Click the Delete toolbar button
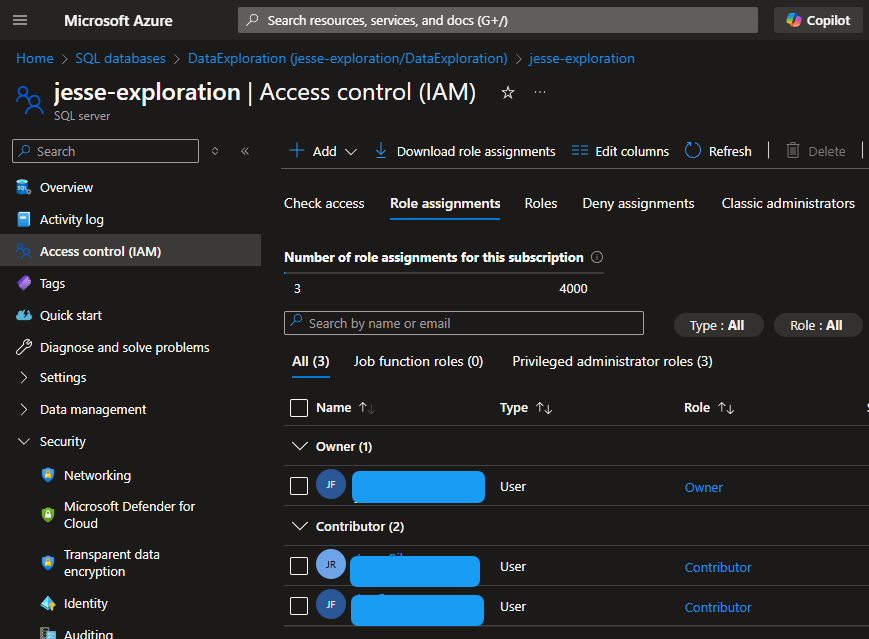The image size is (869, 639). 816,151
